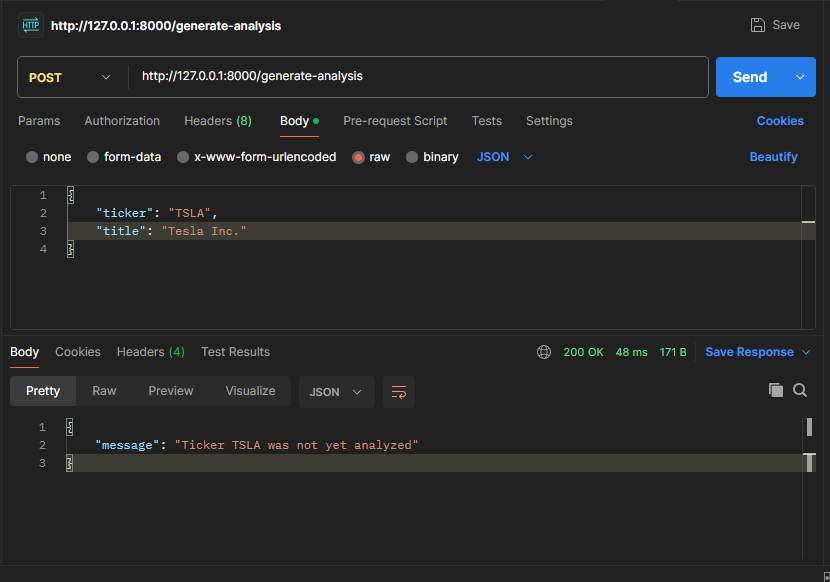Open the Headers (8) request tab
Viewport: 830px width, 582px height.
click(217, 121)
